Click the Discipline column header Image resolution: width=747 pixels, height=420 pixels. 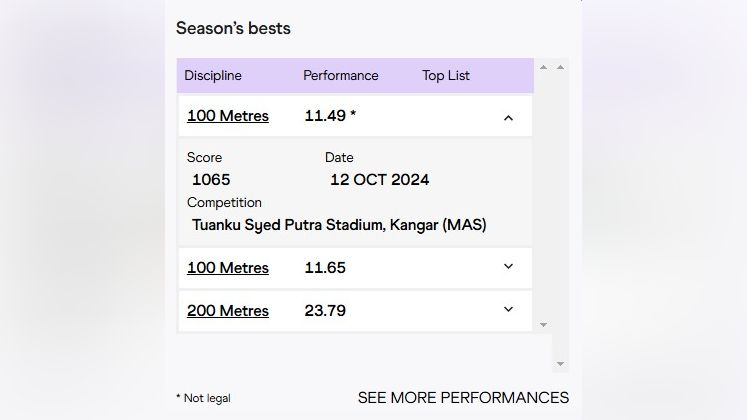(x=213, y=76)
